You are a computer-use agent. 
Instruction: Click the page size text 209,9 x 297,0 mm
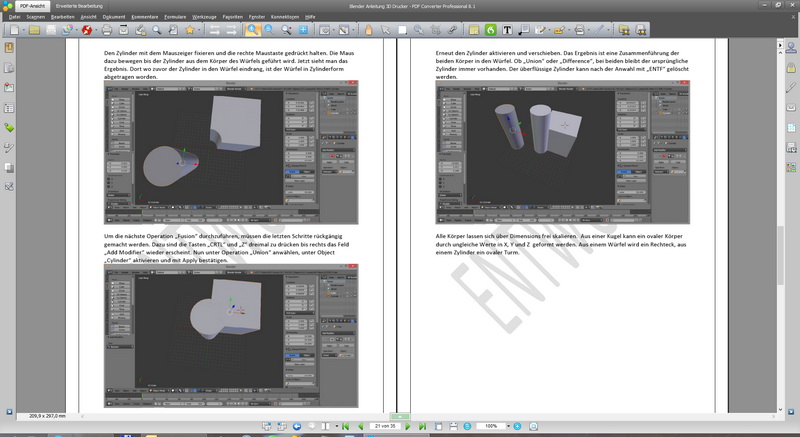(x=47, y=416)
